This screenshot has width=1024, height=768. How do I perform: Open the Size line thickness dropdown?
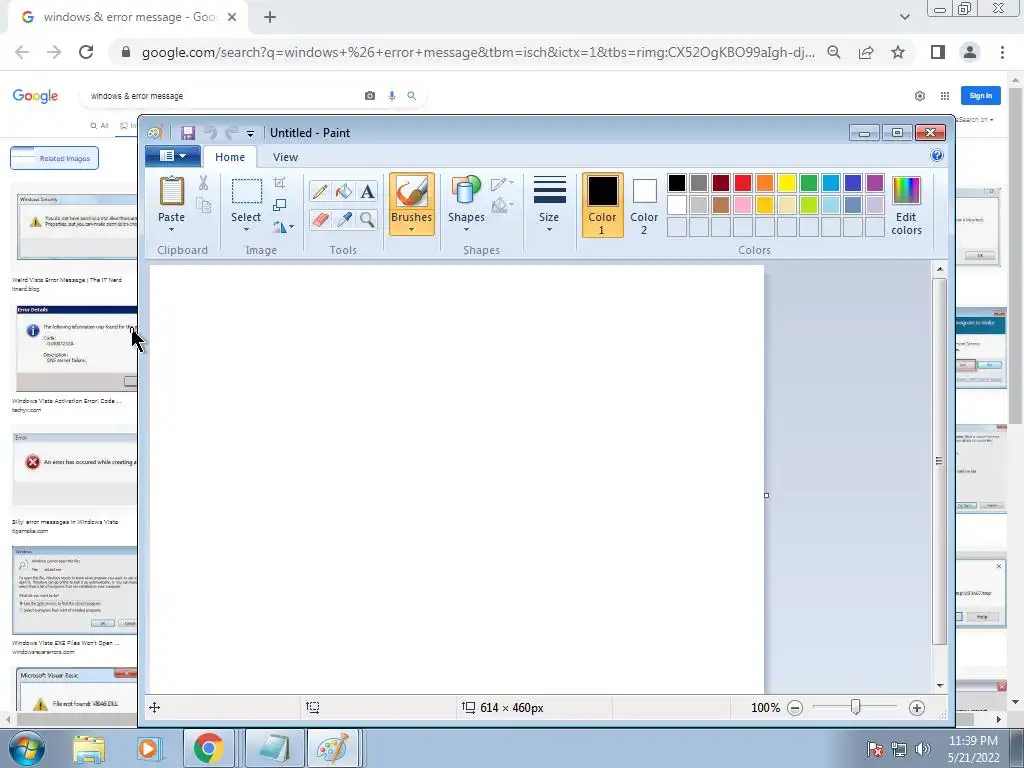pyautogui.click(x=549, y=204)
